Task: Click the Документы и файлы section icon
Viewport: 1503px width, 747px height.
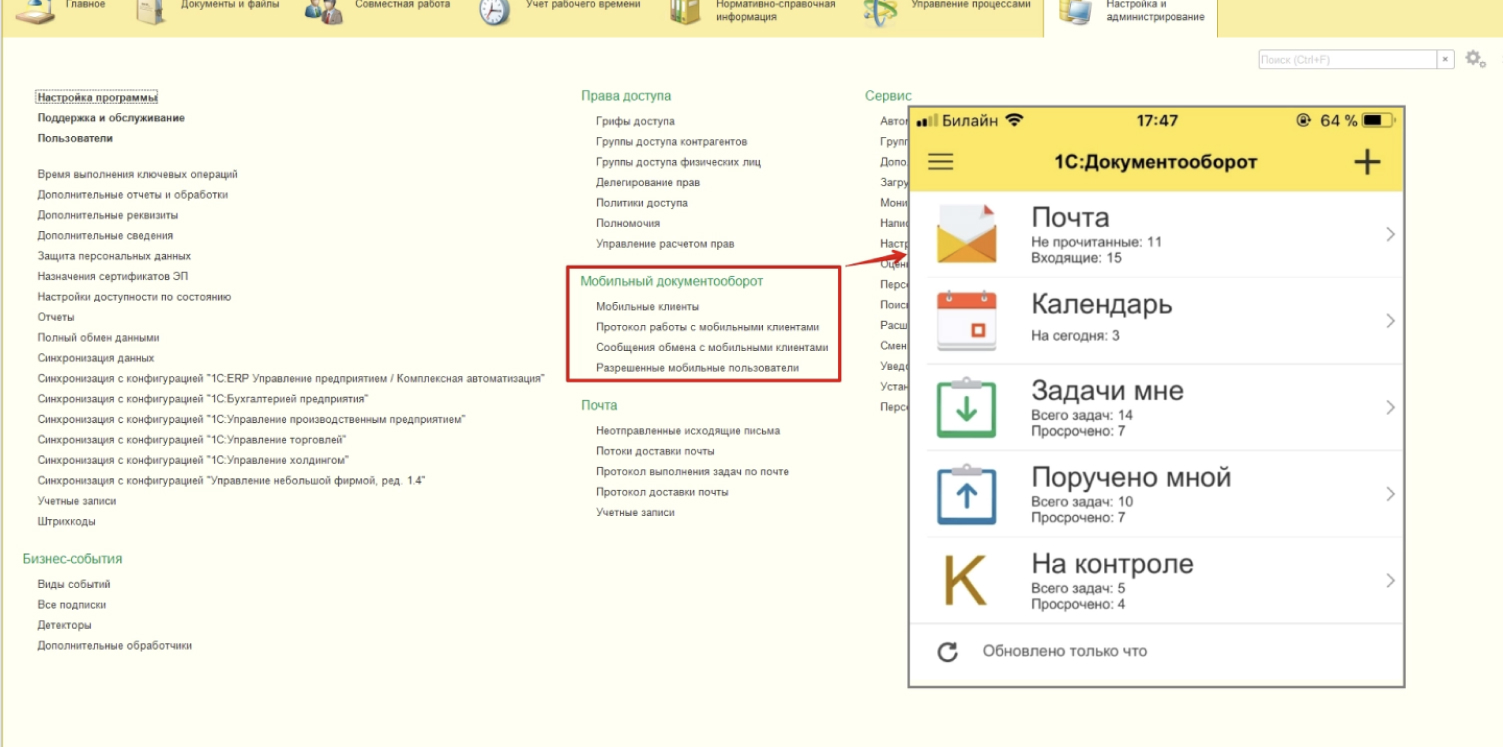Action: click(x=152, y=11)
